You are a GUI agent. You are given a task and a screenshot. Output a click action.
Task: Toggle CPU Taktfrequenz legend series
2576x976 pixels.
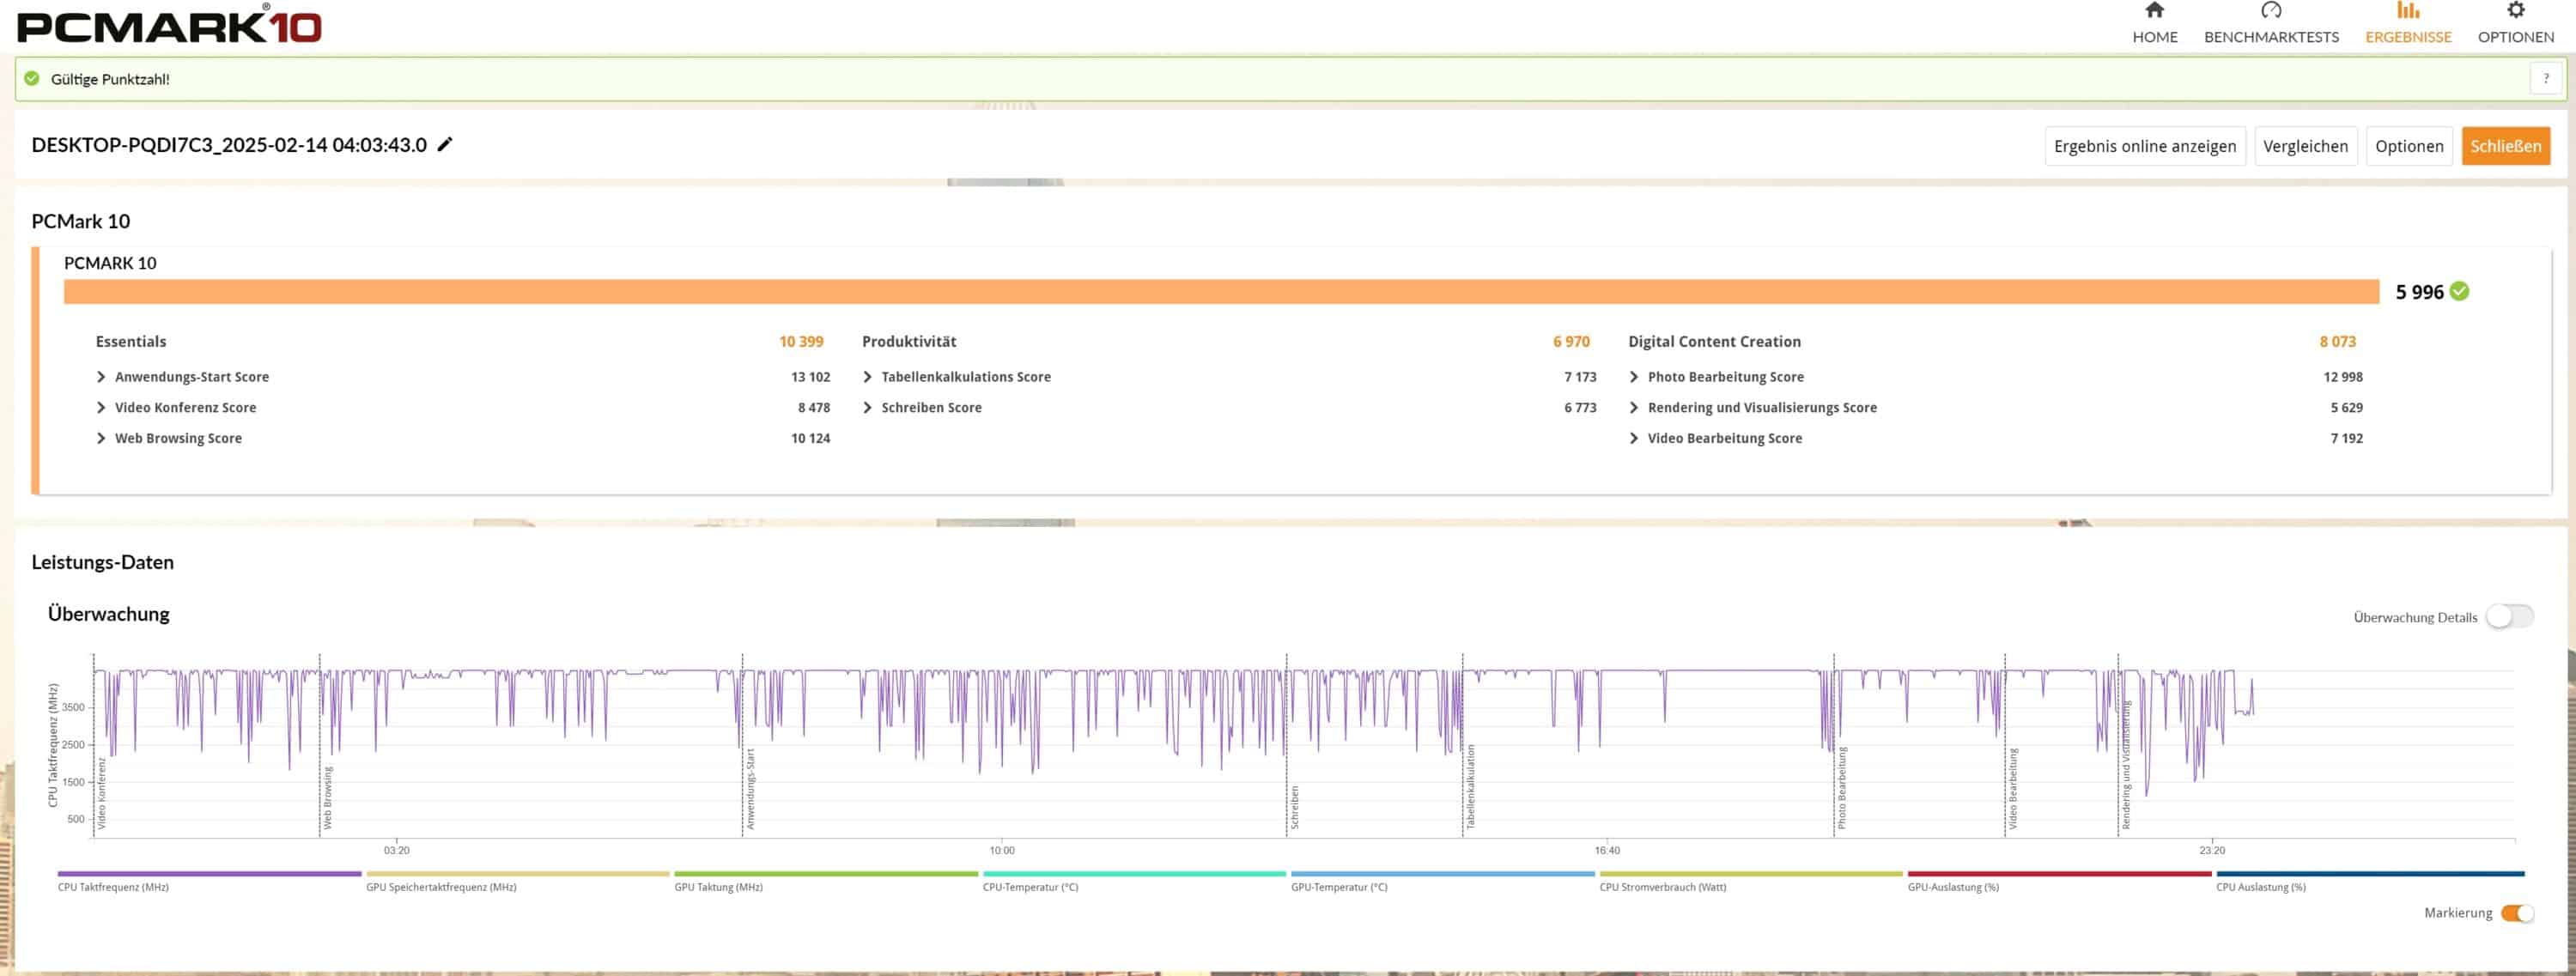209,874
